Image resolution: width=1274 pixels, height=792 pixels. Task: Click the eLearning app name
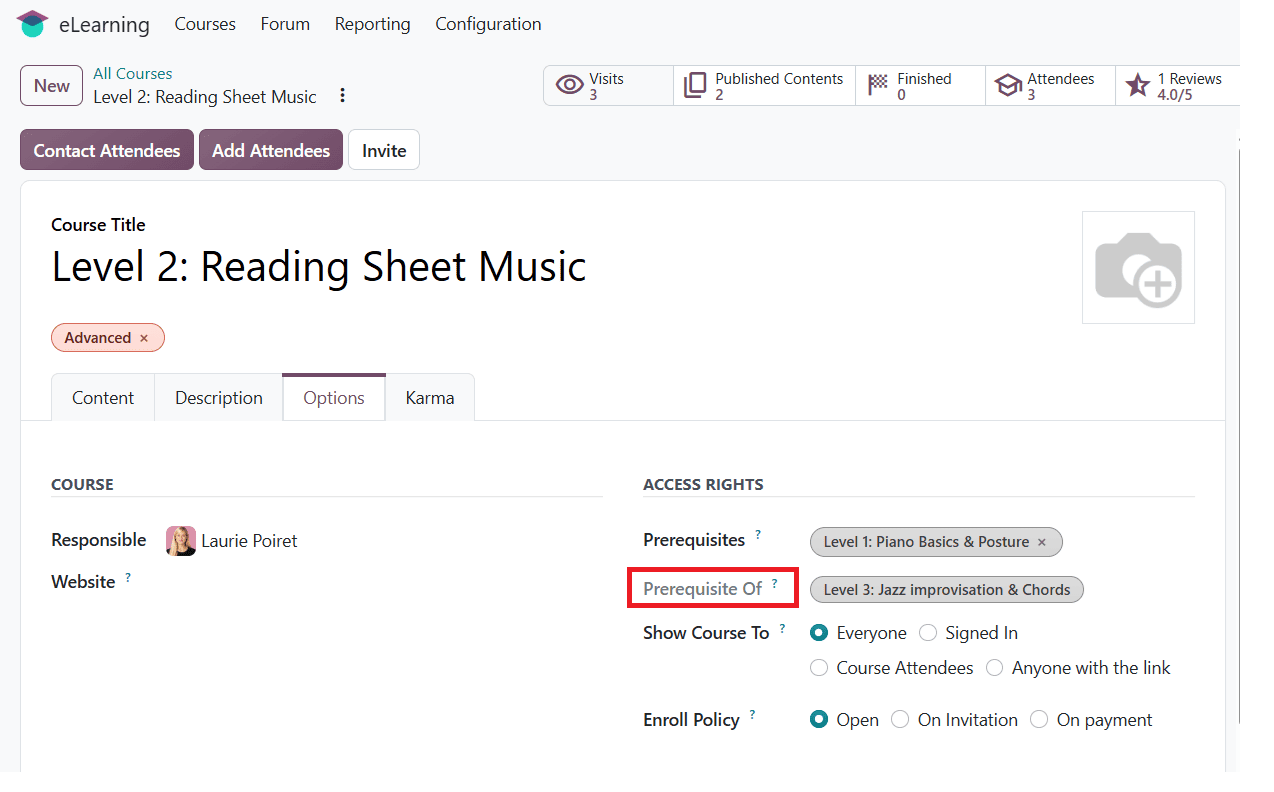(x=104, y=25)
